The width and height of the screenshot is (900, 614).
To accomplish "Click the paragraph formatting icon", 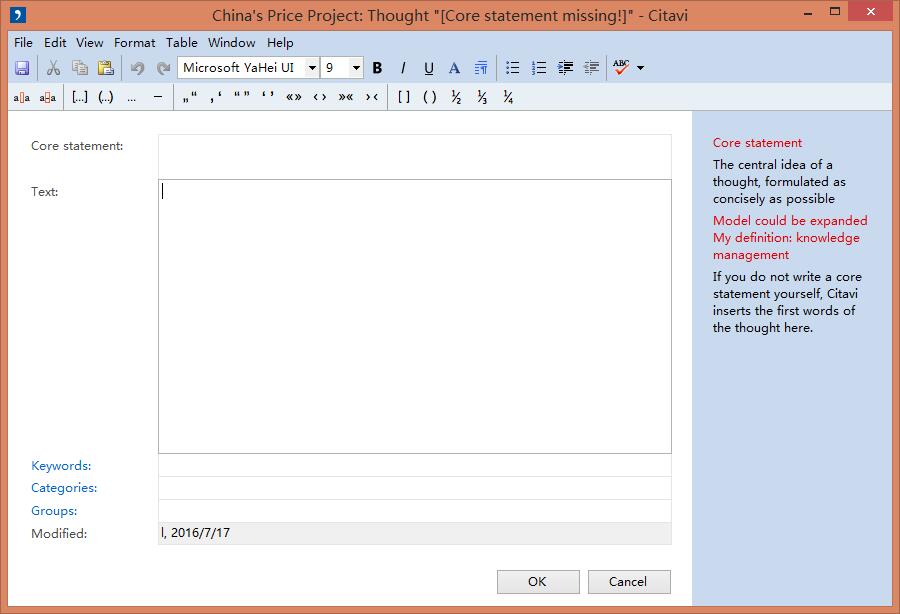I will tap(480, 68).
